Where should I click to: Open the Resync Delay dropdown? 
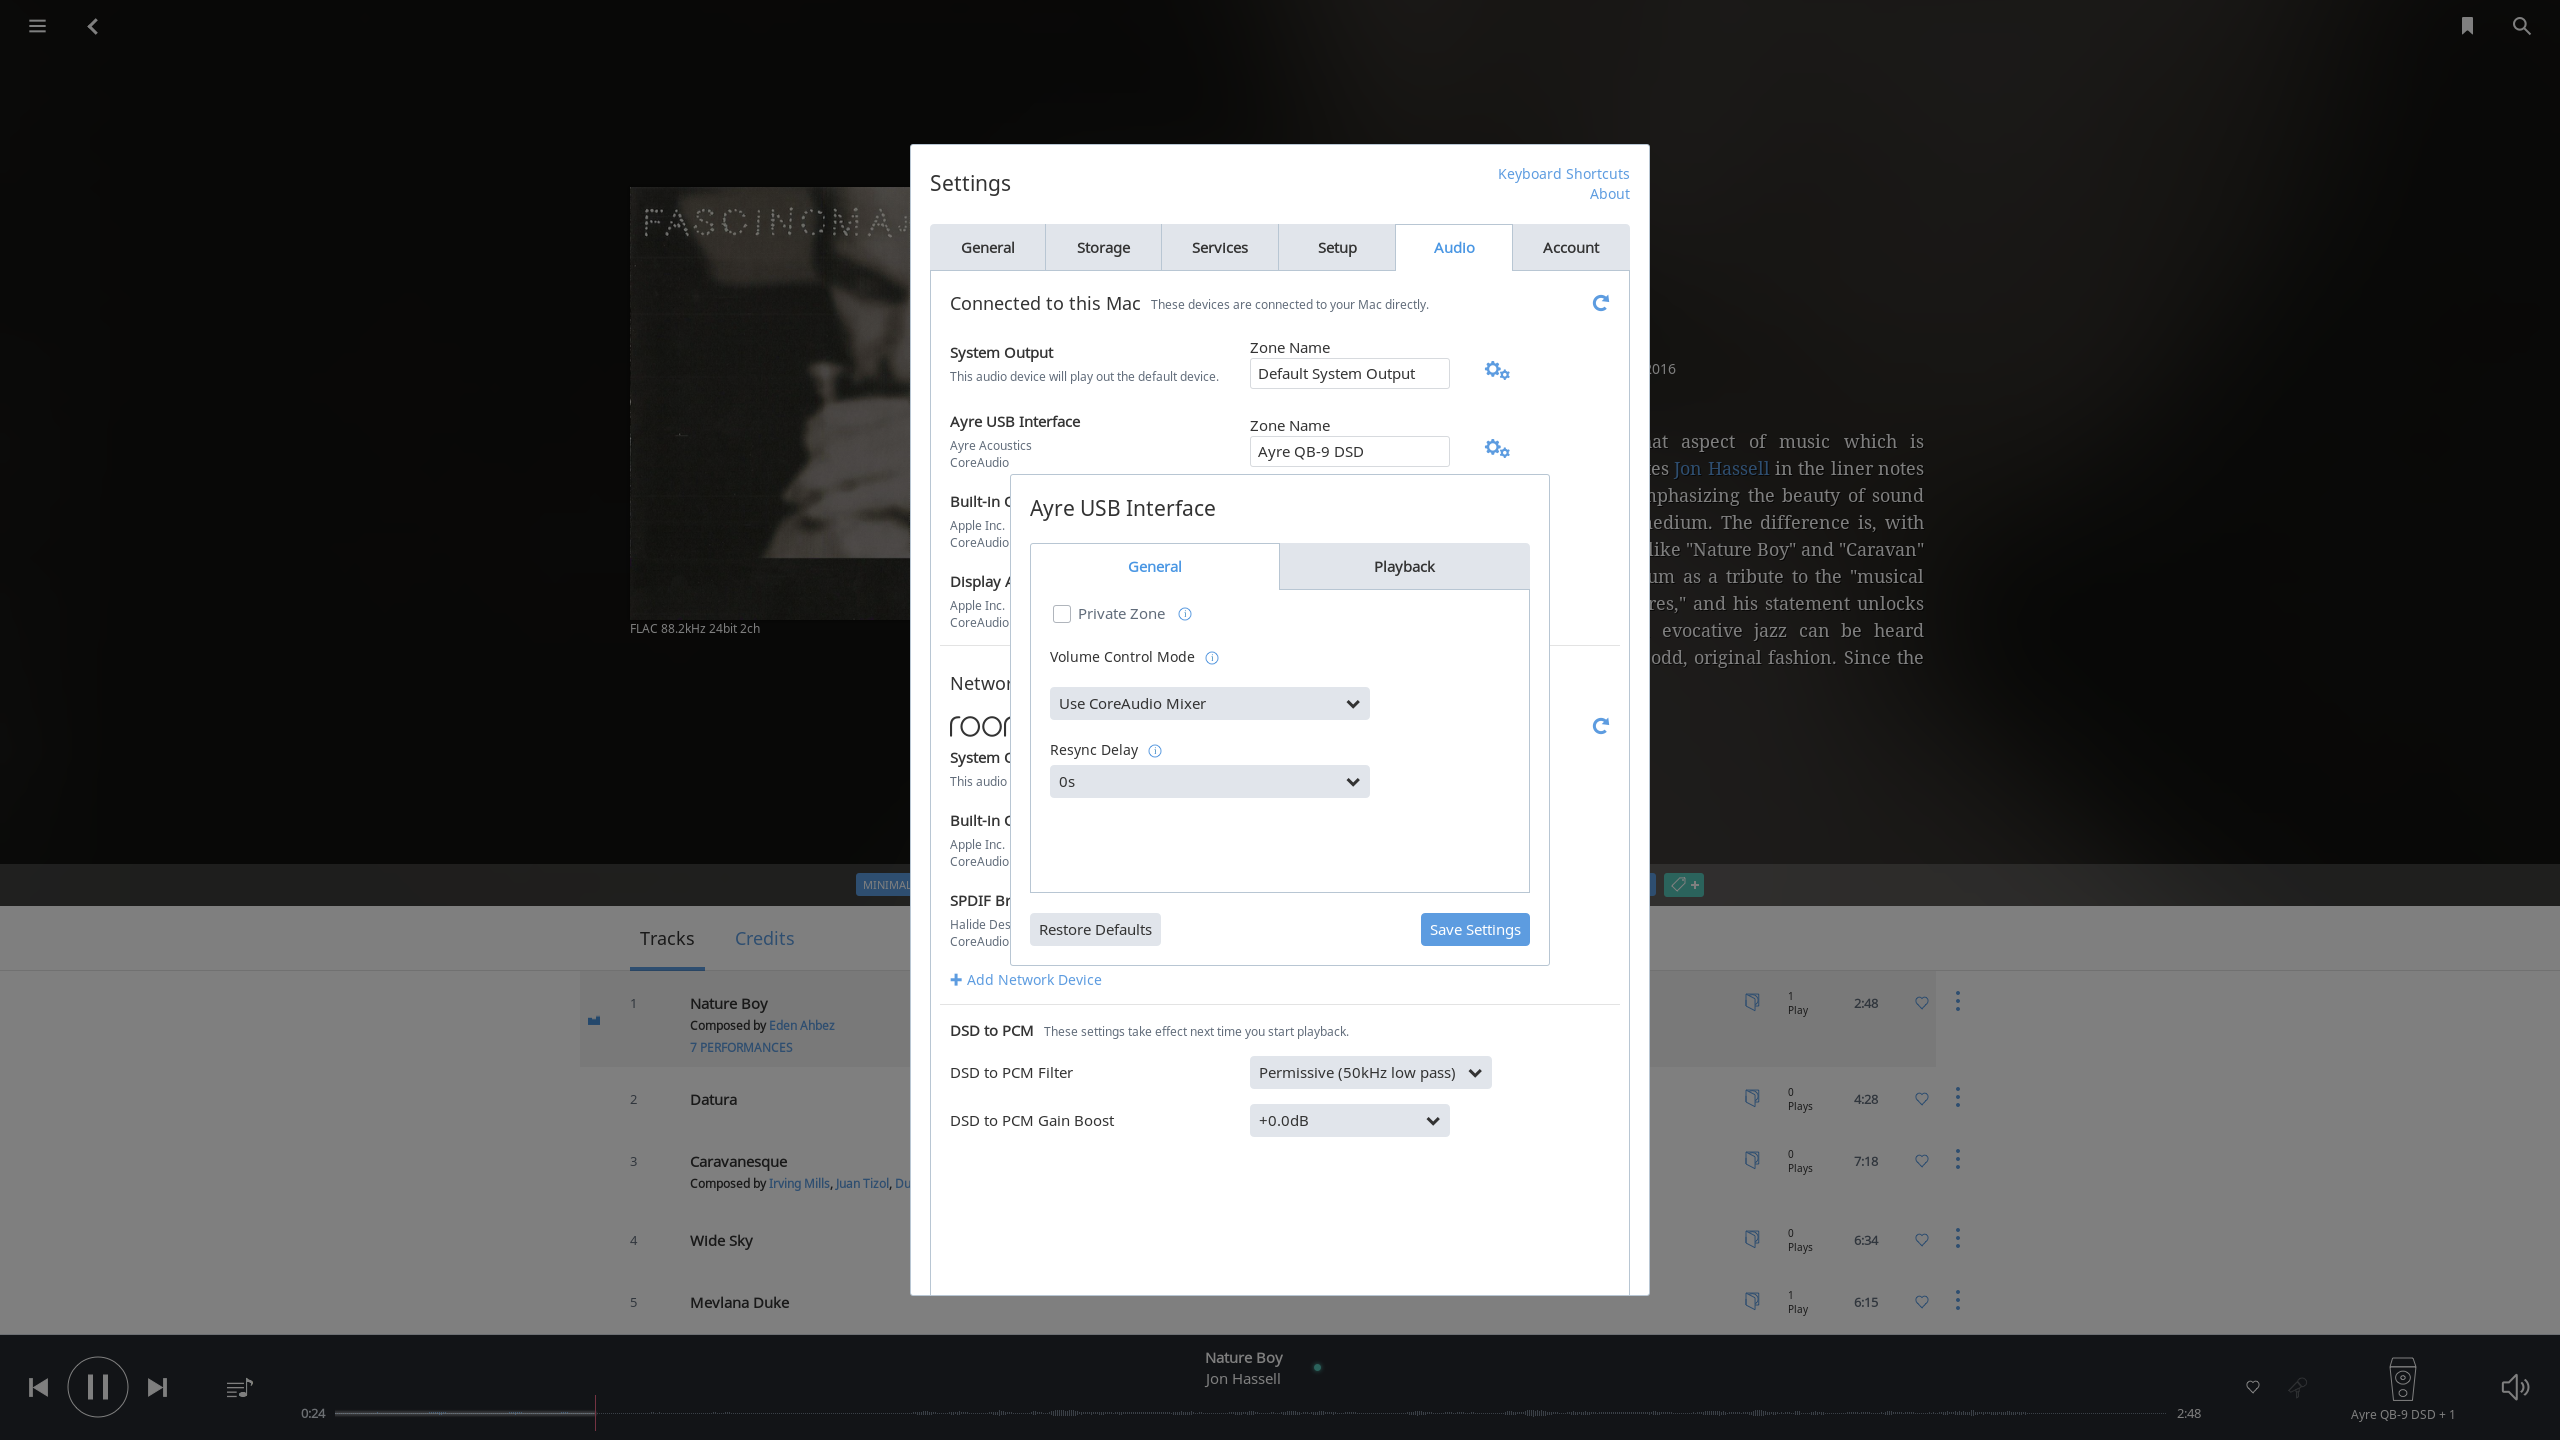[1209, 782]
